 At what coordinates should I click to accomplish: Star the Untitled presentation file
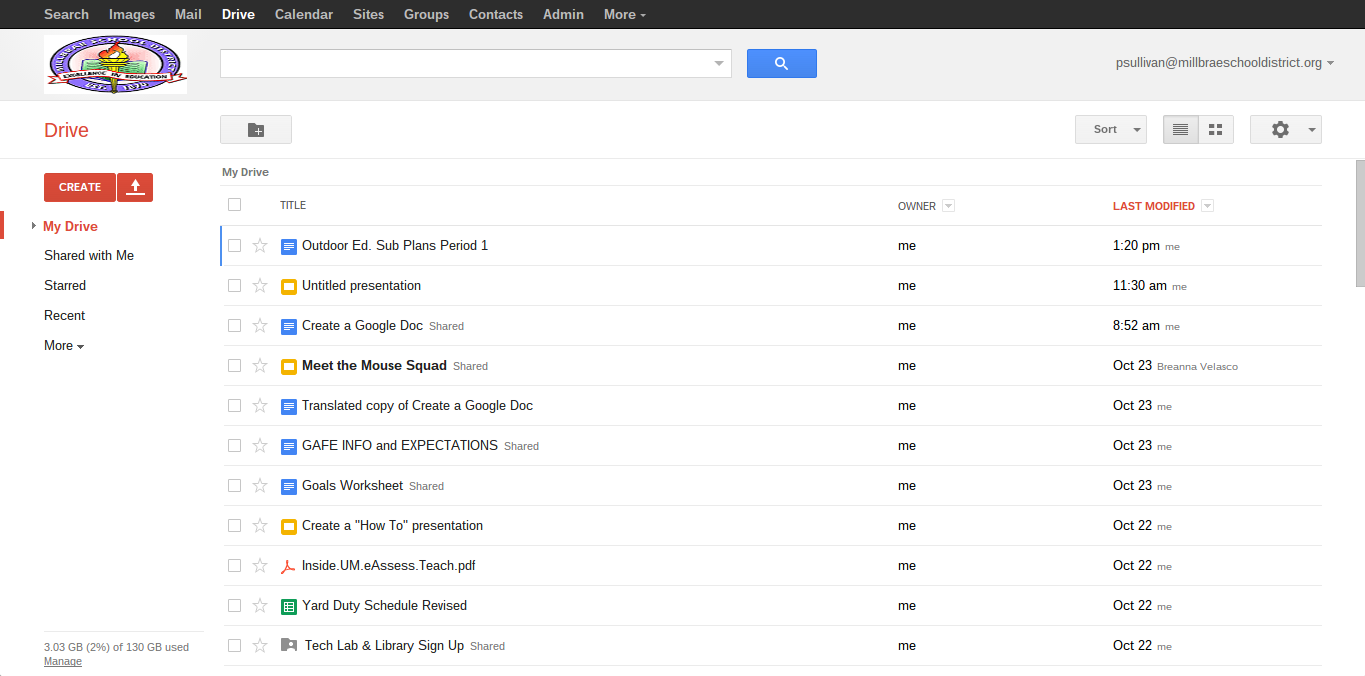pos(260,286)
